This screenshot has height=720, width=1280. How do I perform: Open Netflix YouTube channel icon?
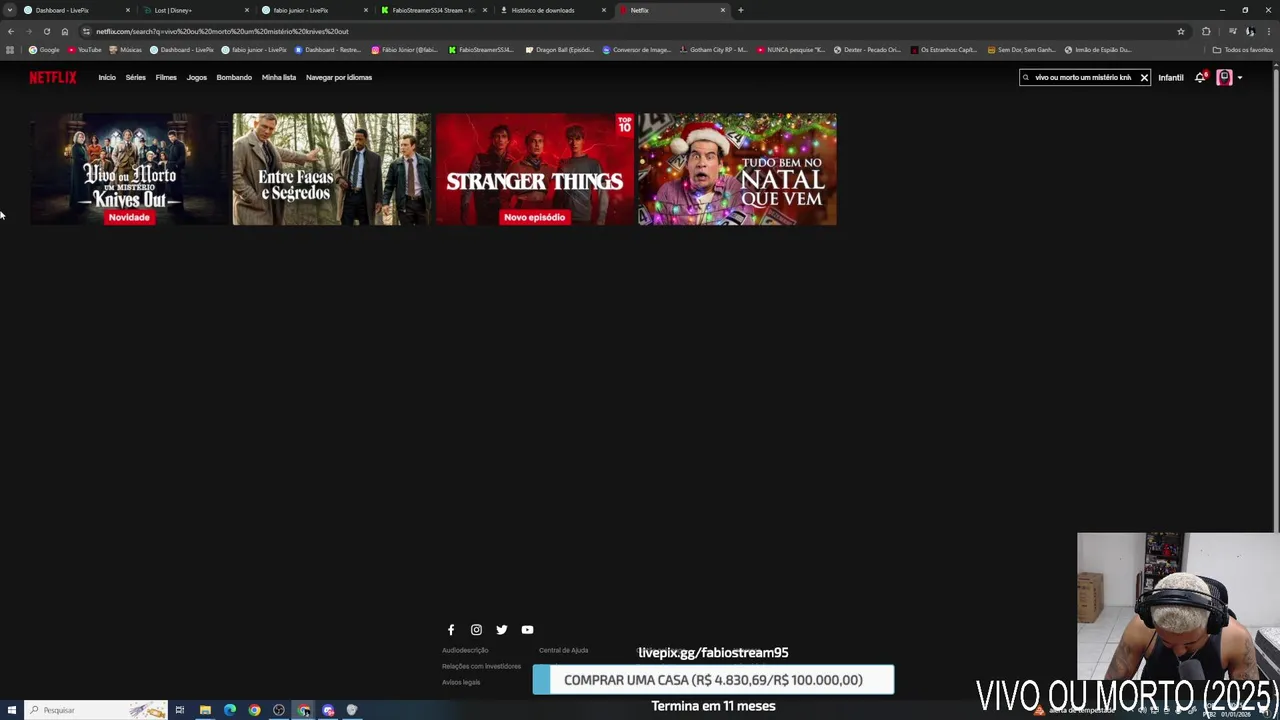click(x=527, y=630)
